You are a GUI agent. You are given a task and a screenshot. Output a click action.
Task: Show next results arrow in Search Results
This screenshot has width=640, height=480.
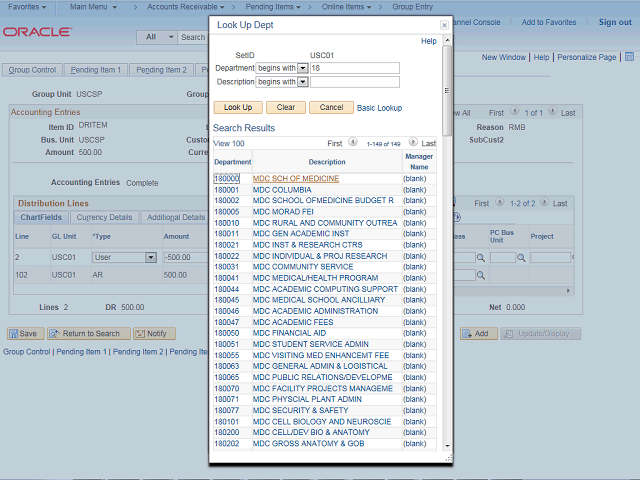(413, 142)
